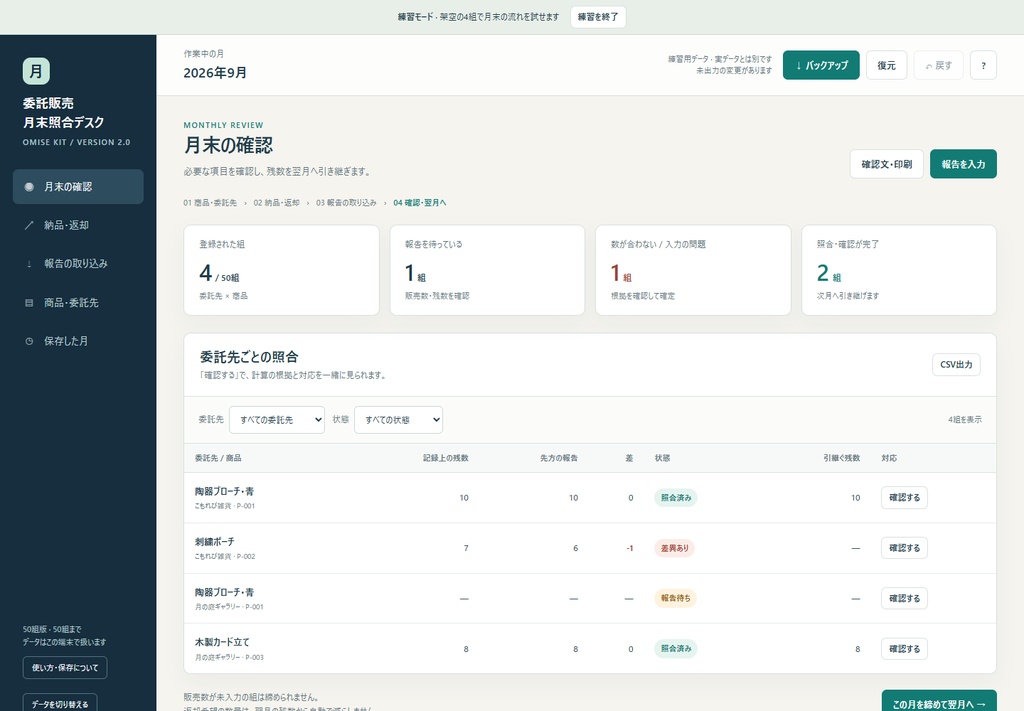
Task: Click the 引継ぐ残数 column header
Action: [841, 458]
